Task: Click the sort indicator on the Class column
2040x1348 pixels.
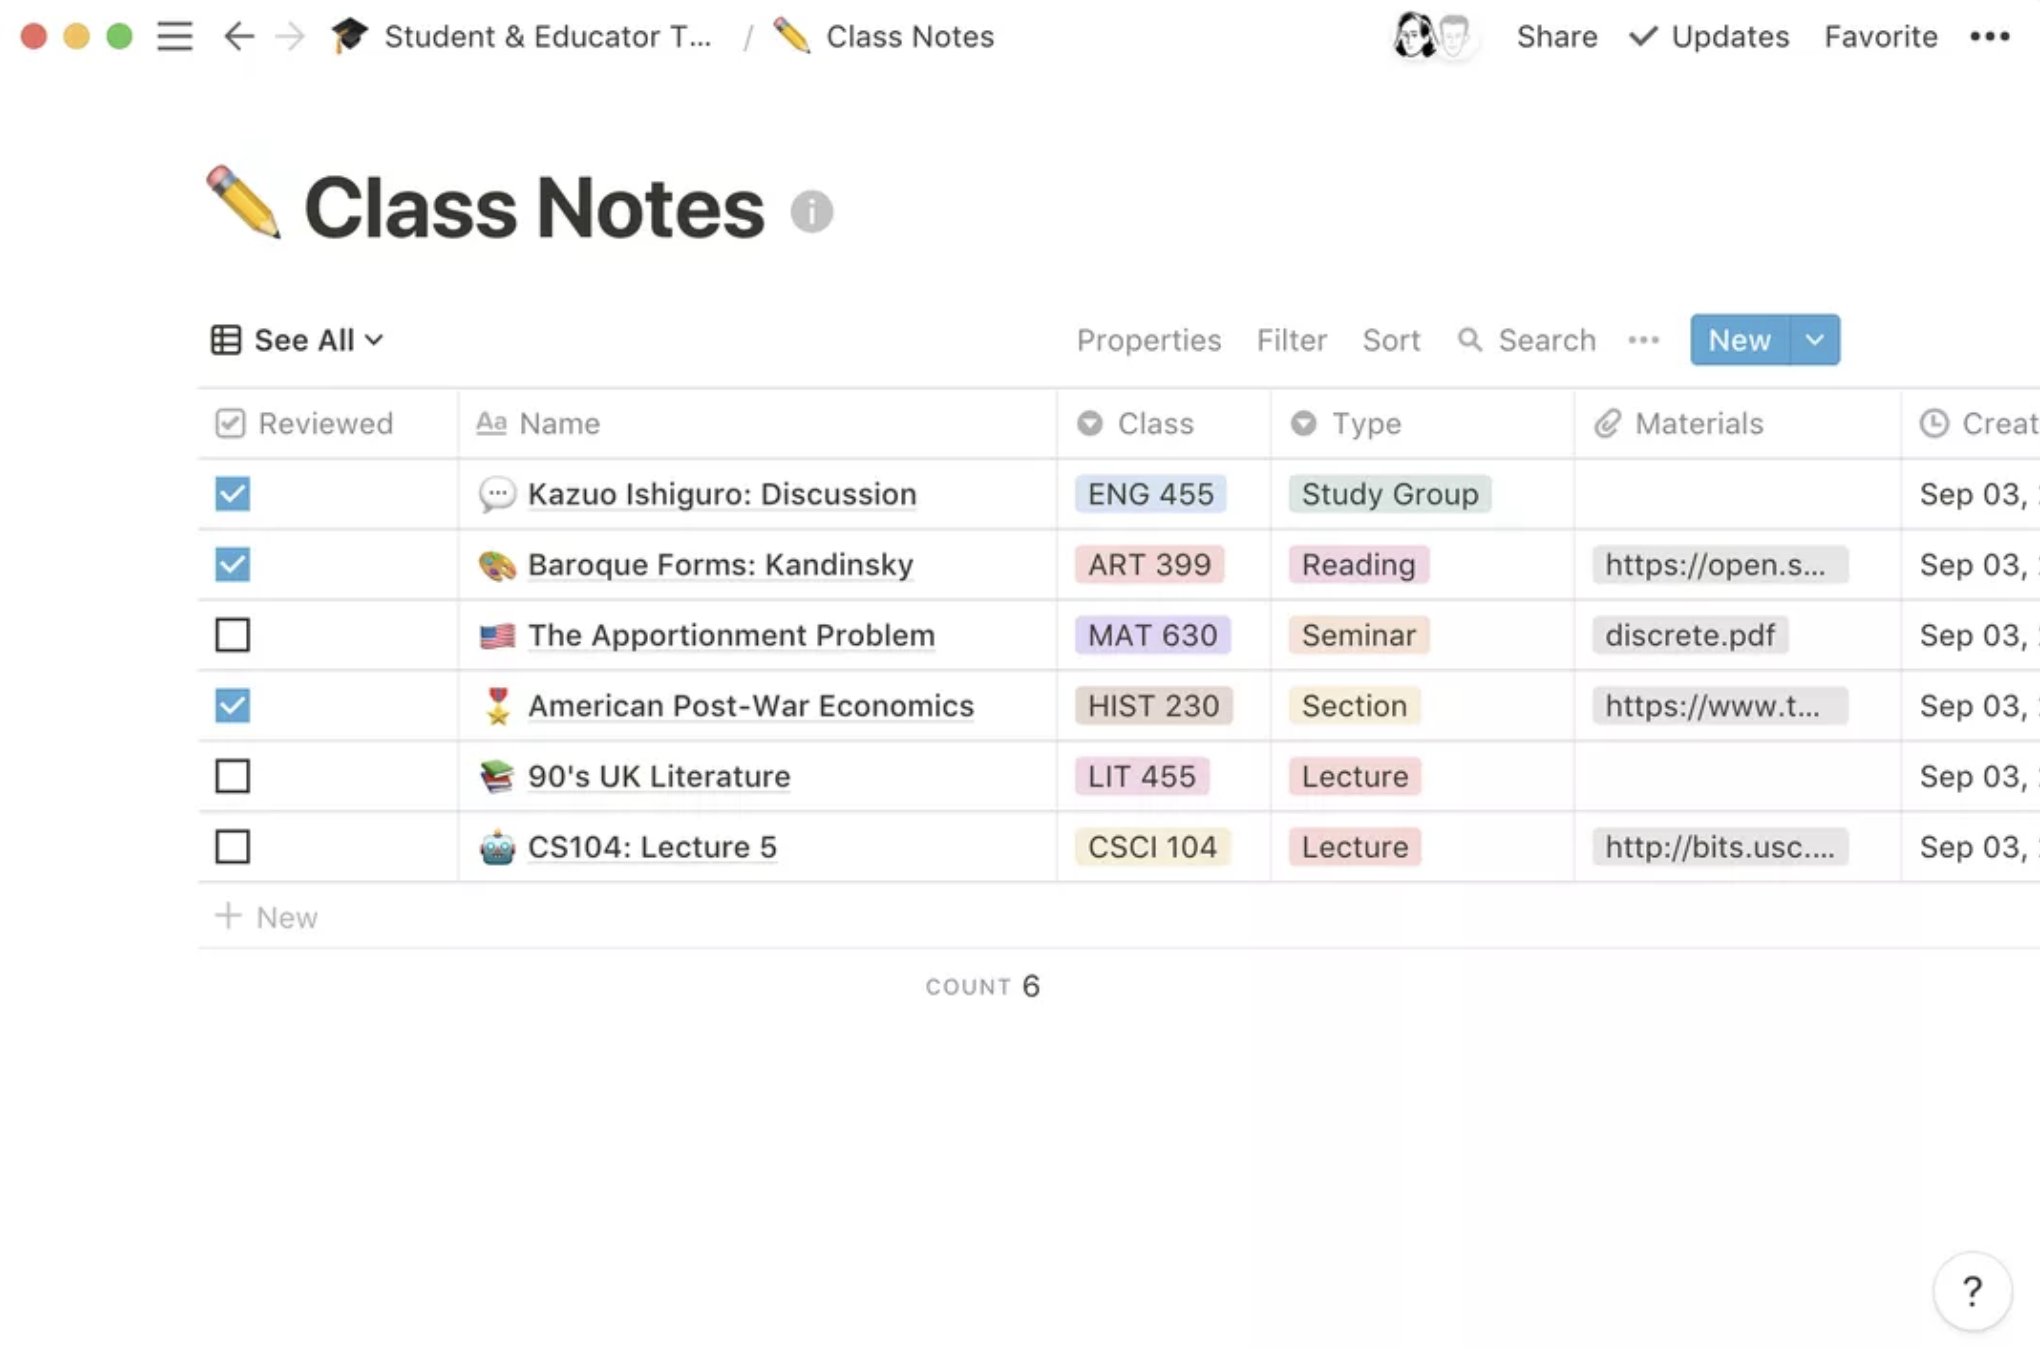Action: click(1090, 423)
